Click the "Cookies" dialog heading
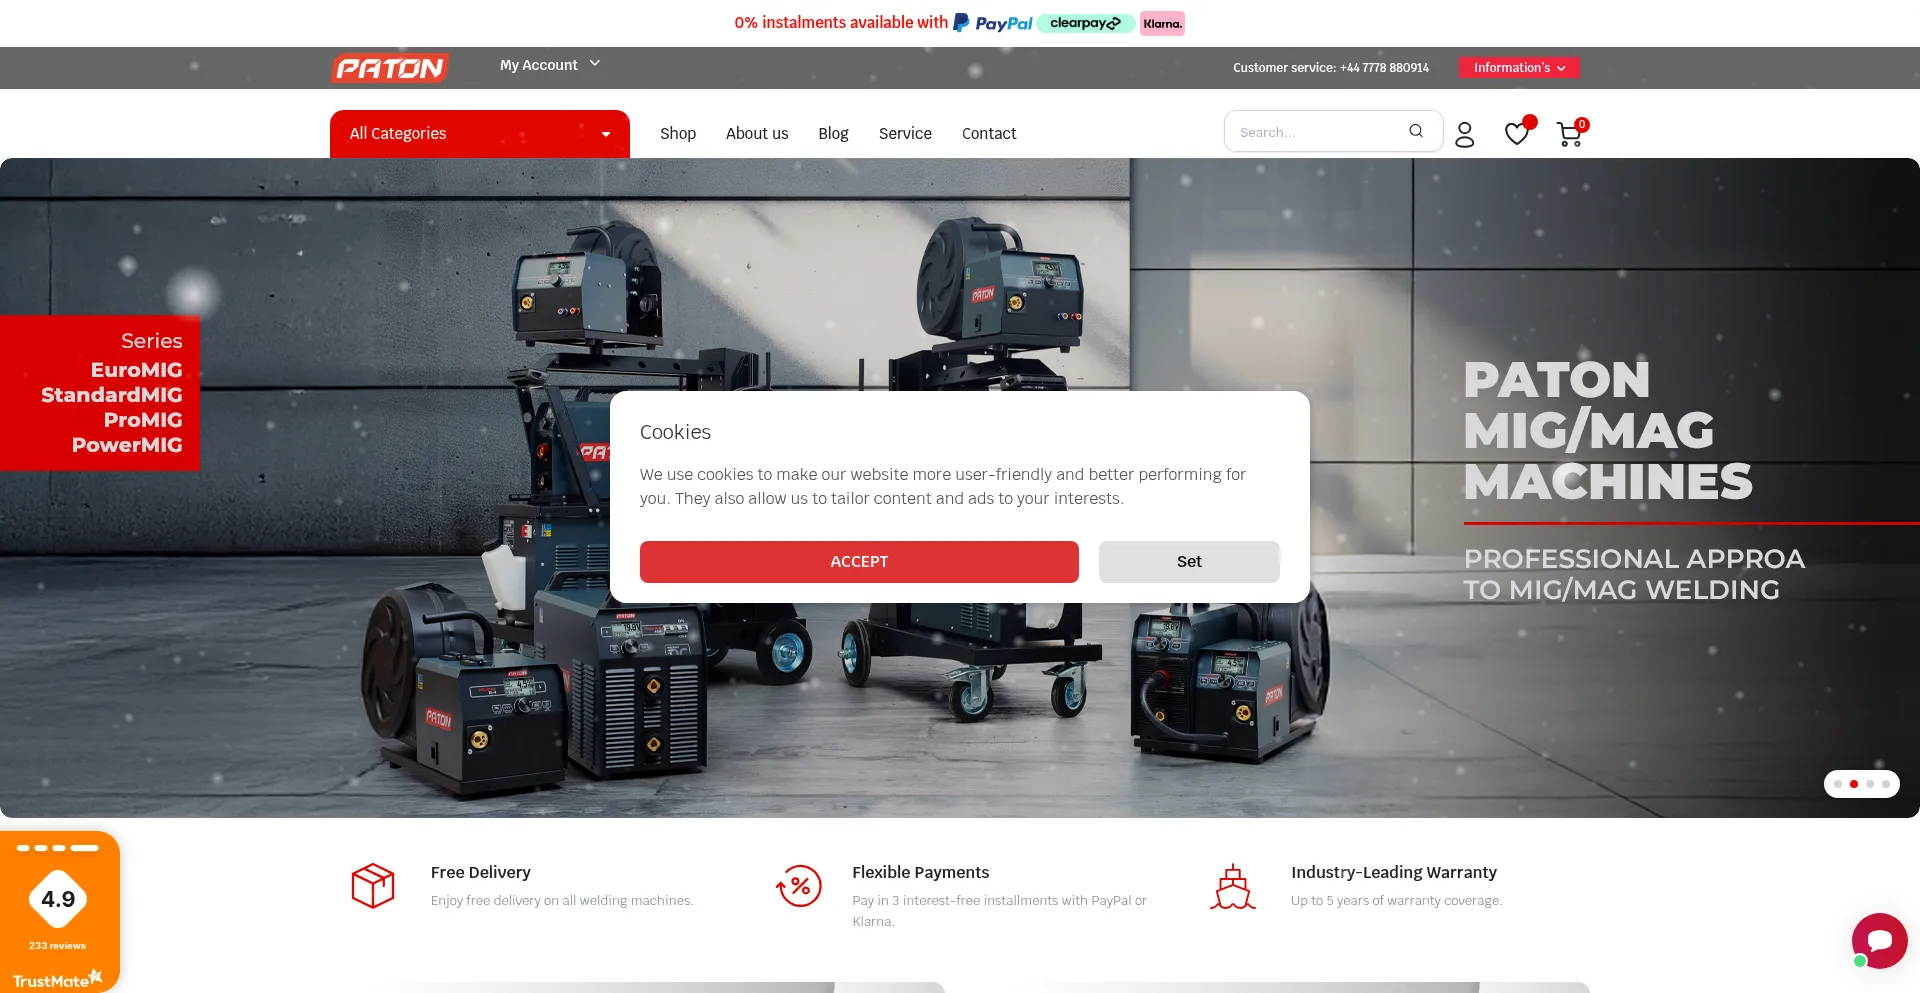The width and height of the screenshot is (1920, 993). [675, 432]
